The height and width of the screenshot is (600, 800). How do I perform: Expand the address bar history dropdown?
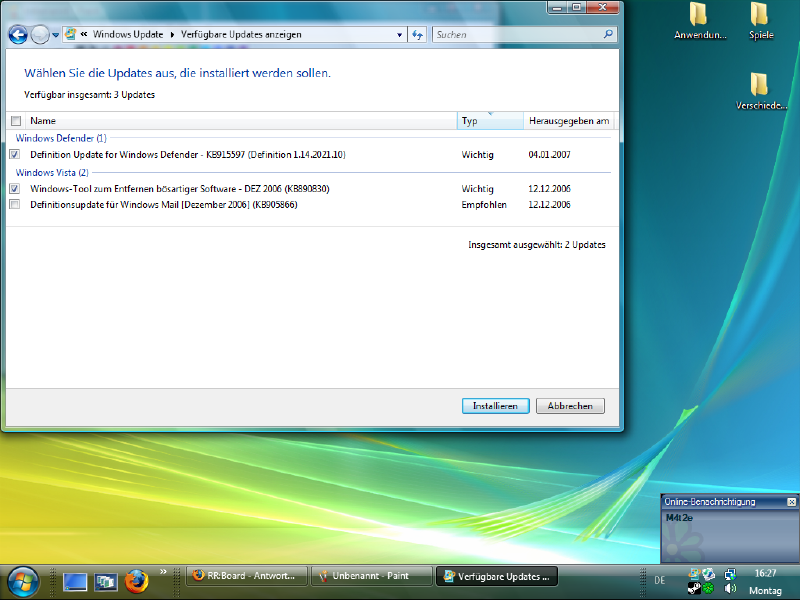pyautogui.click(x=399, y=35)
